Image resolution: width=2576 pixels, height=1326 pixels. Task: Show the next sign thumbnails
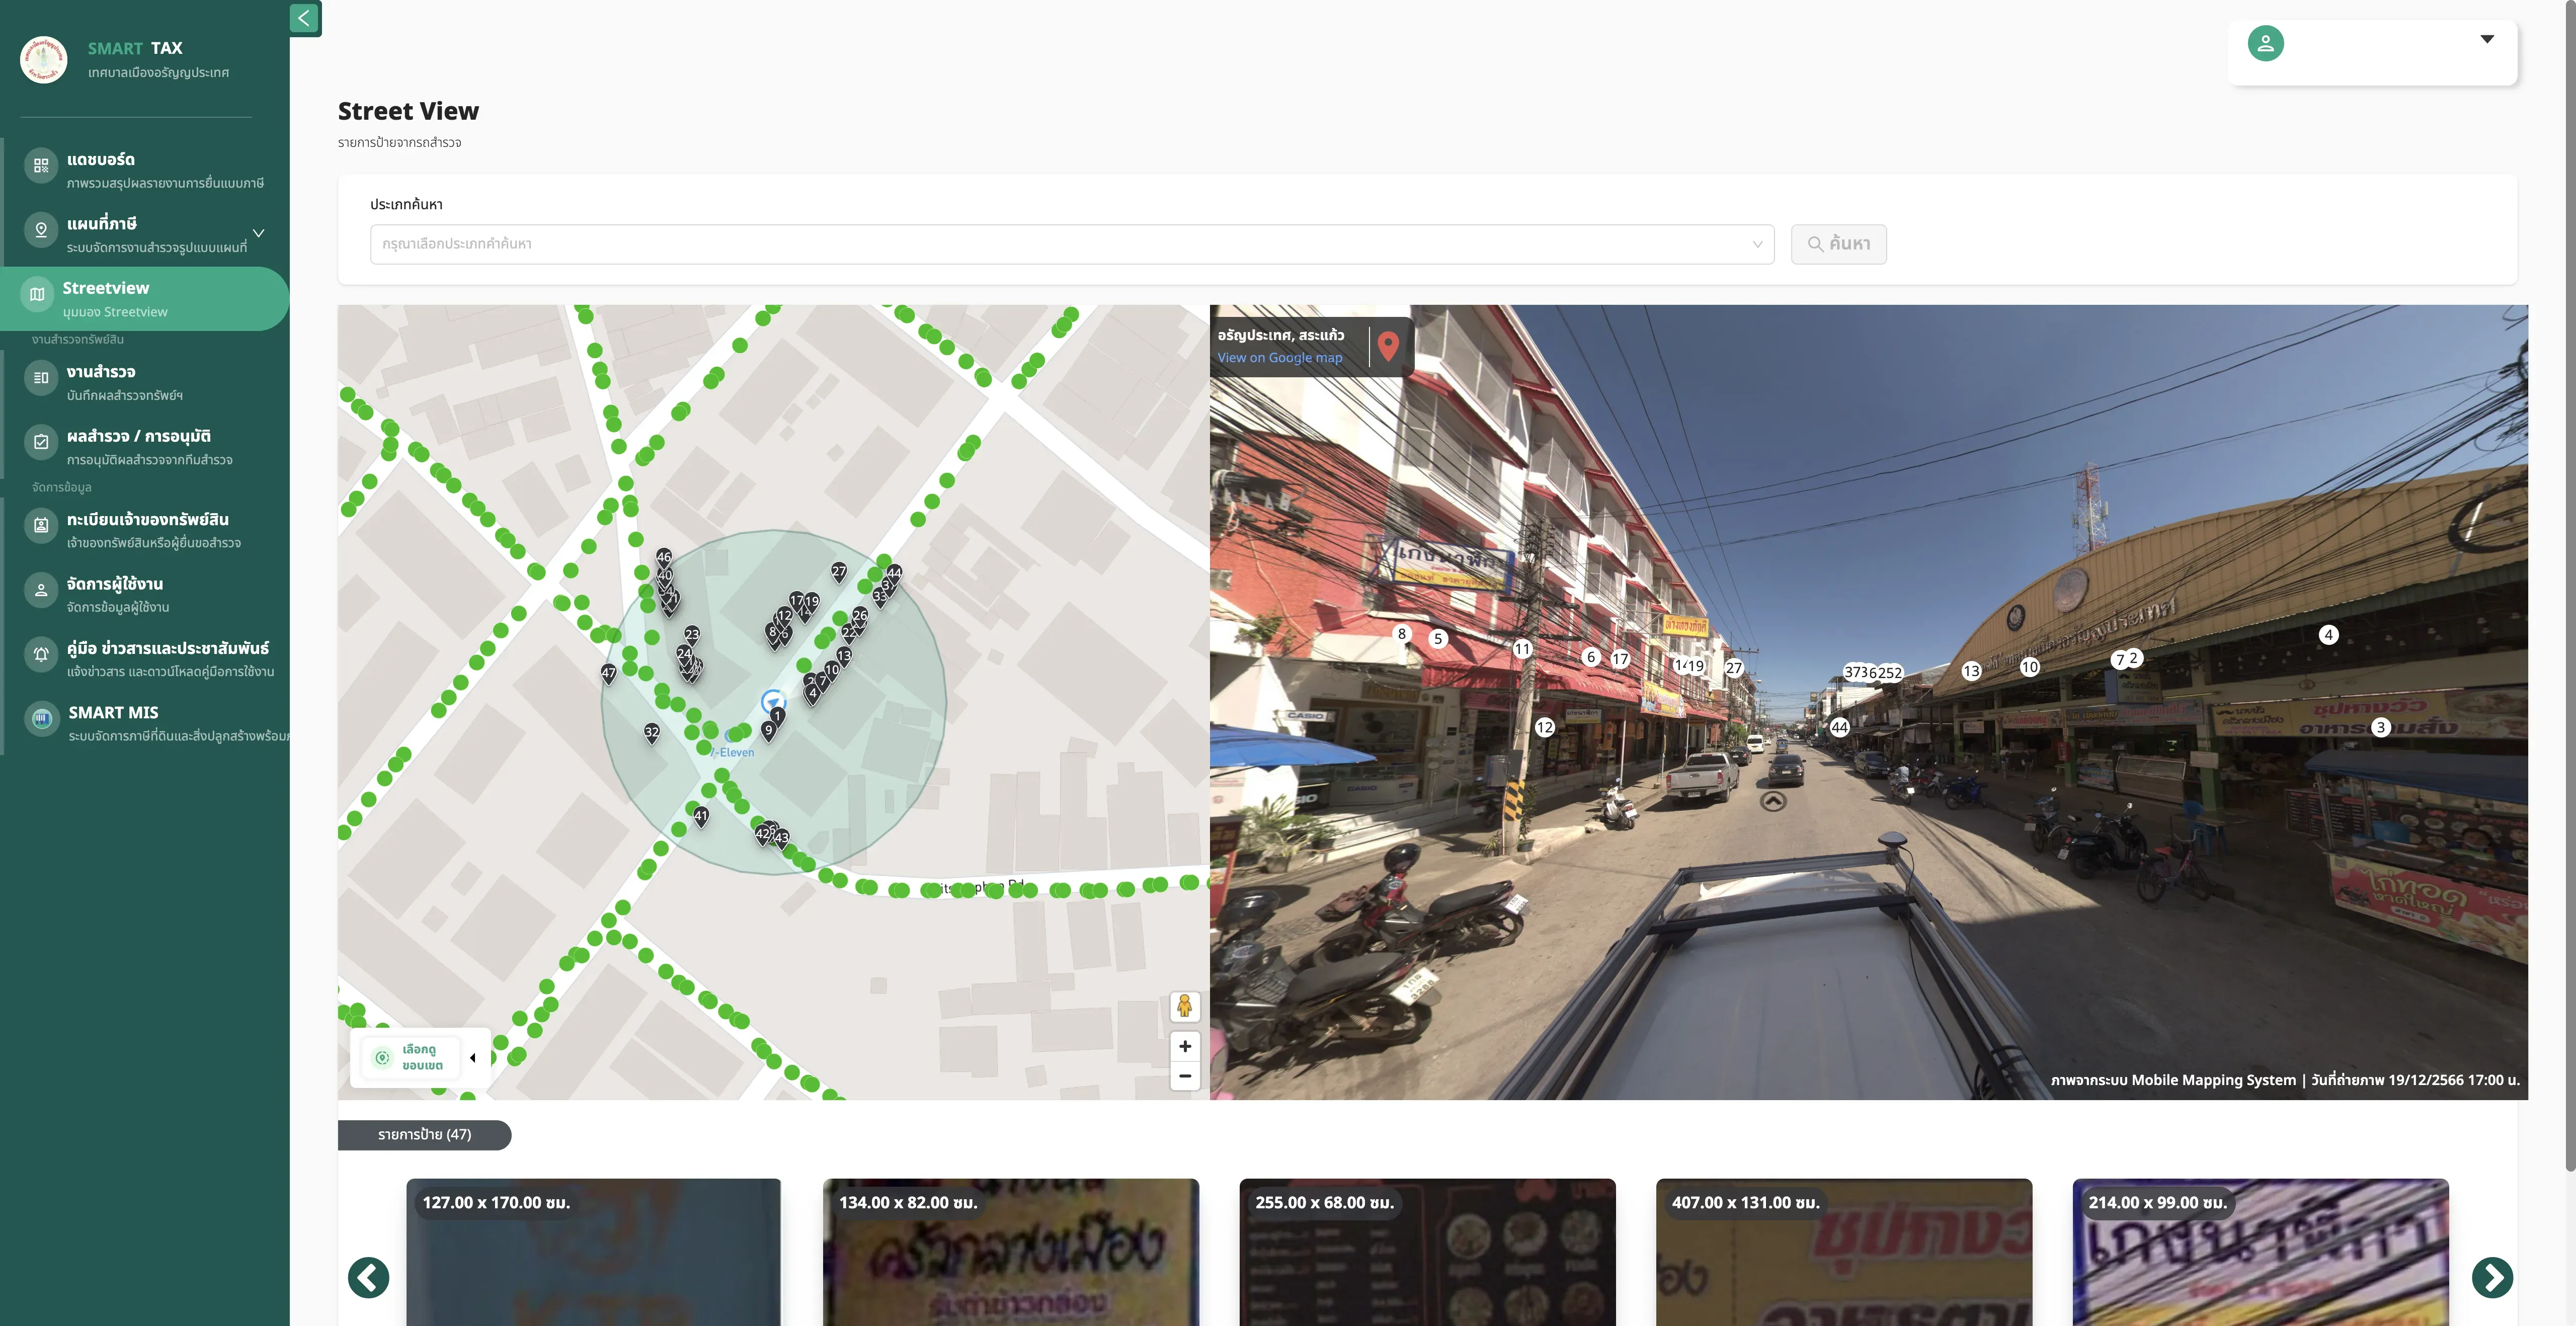coord(2492,1277)
